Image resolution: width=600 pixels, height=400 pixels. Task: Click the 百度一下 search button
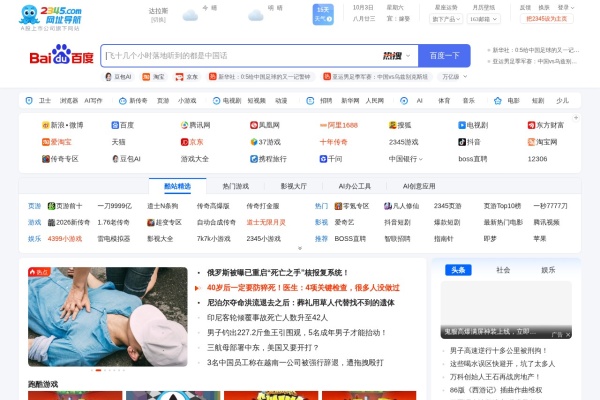click(444, 56)
